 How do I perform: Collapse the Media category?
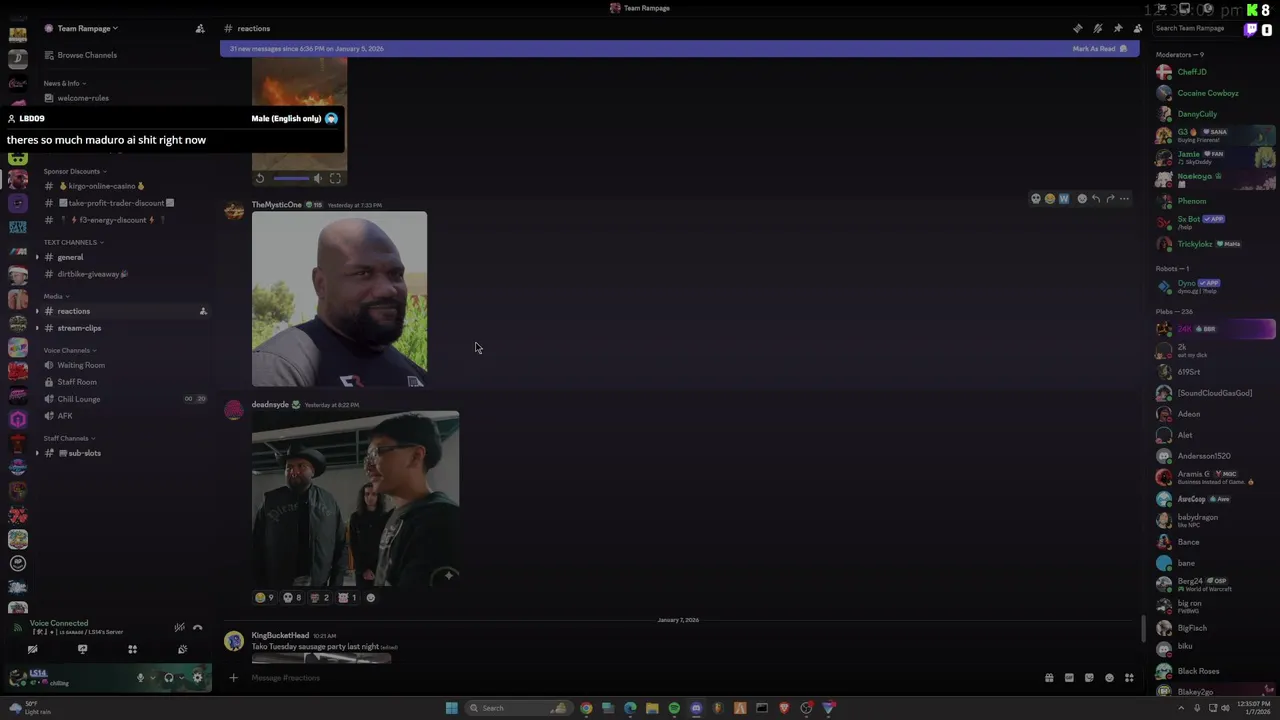pyautogui.click(x=57, y=296)
